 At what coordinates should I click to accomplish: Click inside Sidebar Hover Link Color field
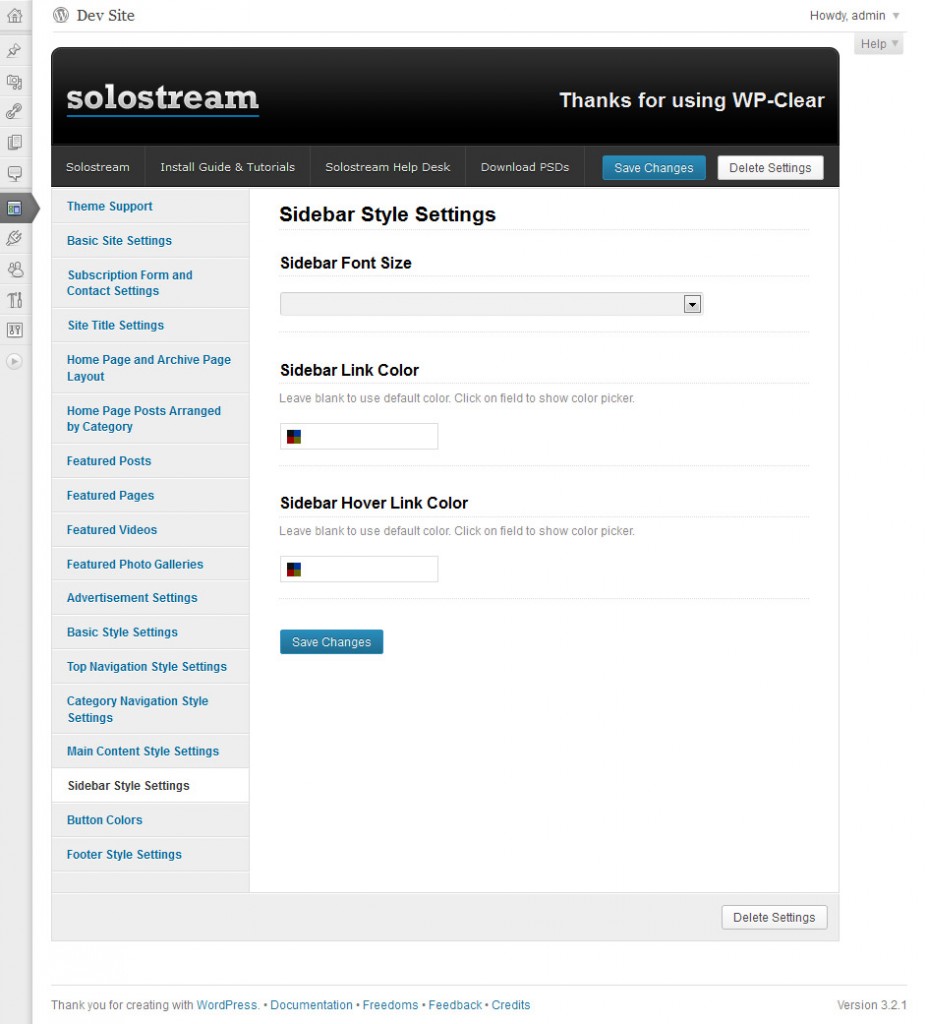click(x=359, y=569)
